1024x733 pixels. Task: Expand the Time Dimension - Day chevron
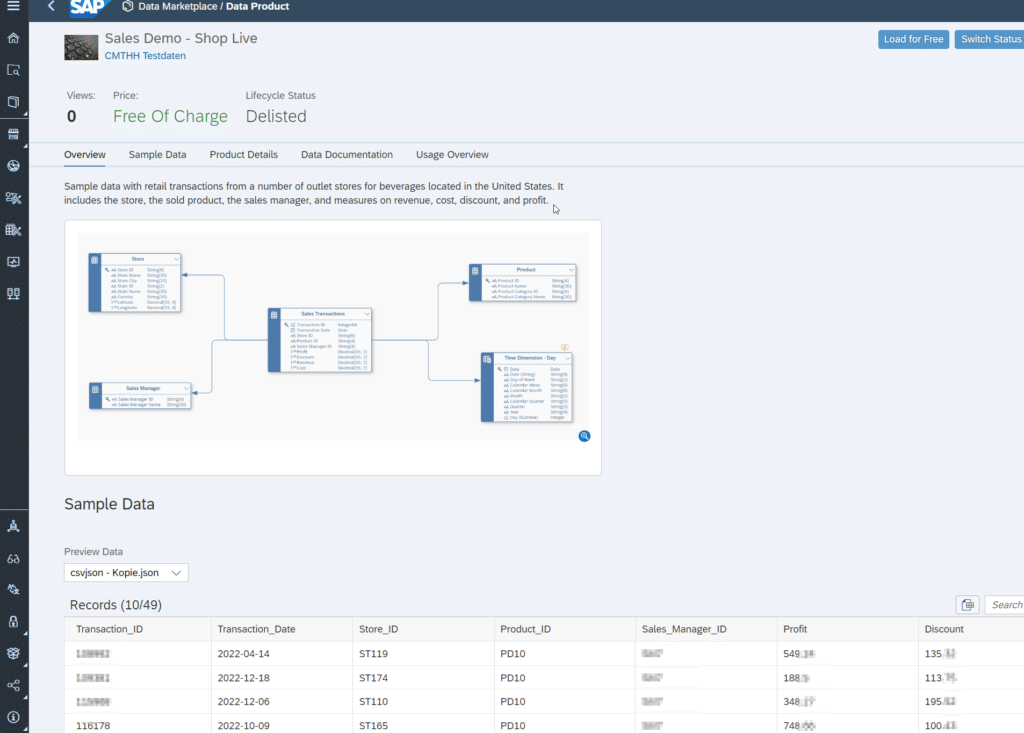pos(568,358)
